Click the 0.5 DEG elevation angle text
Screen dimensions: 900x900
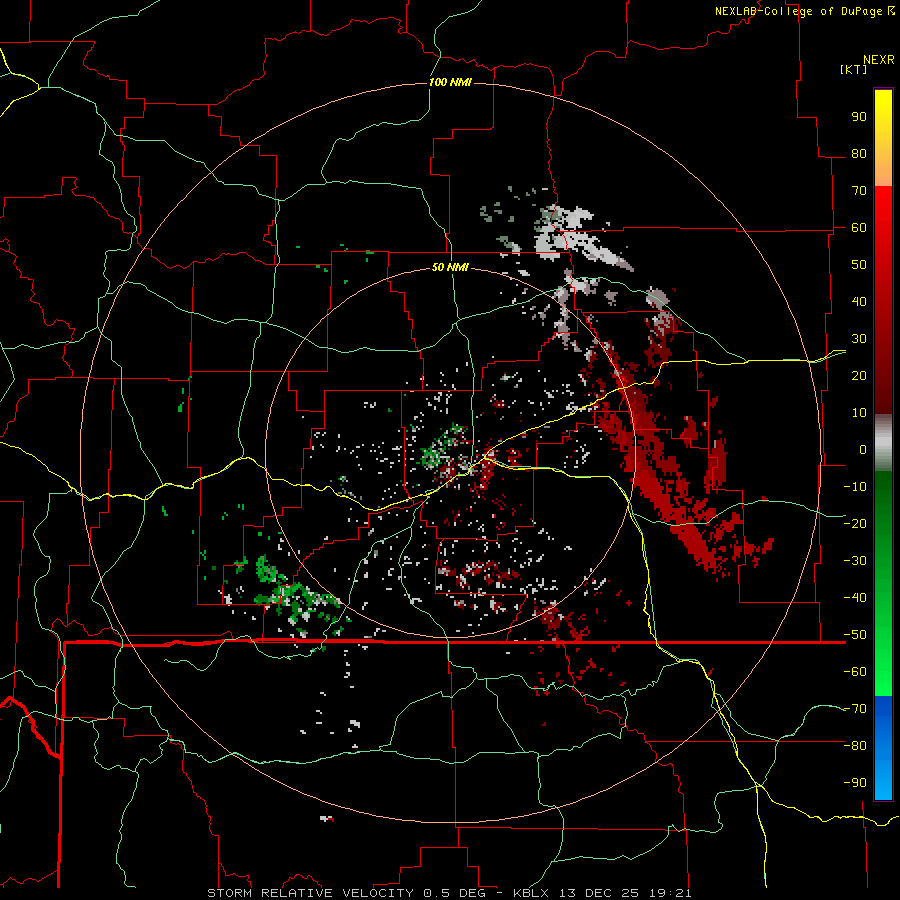tap(455, 893)
